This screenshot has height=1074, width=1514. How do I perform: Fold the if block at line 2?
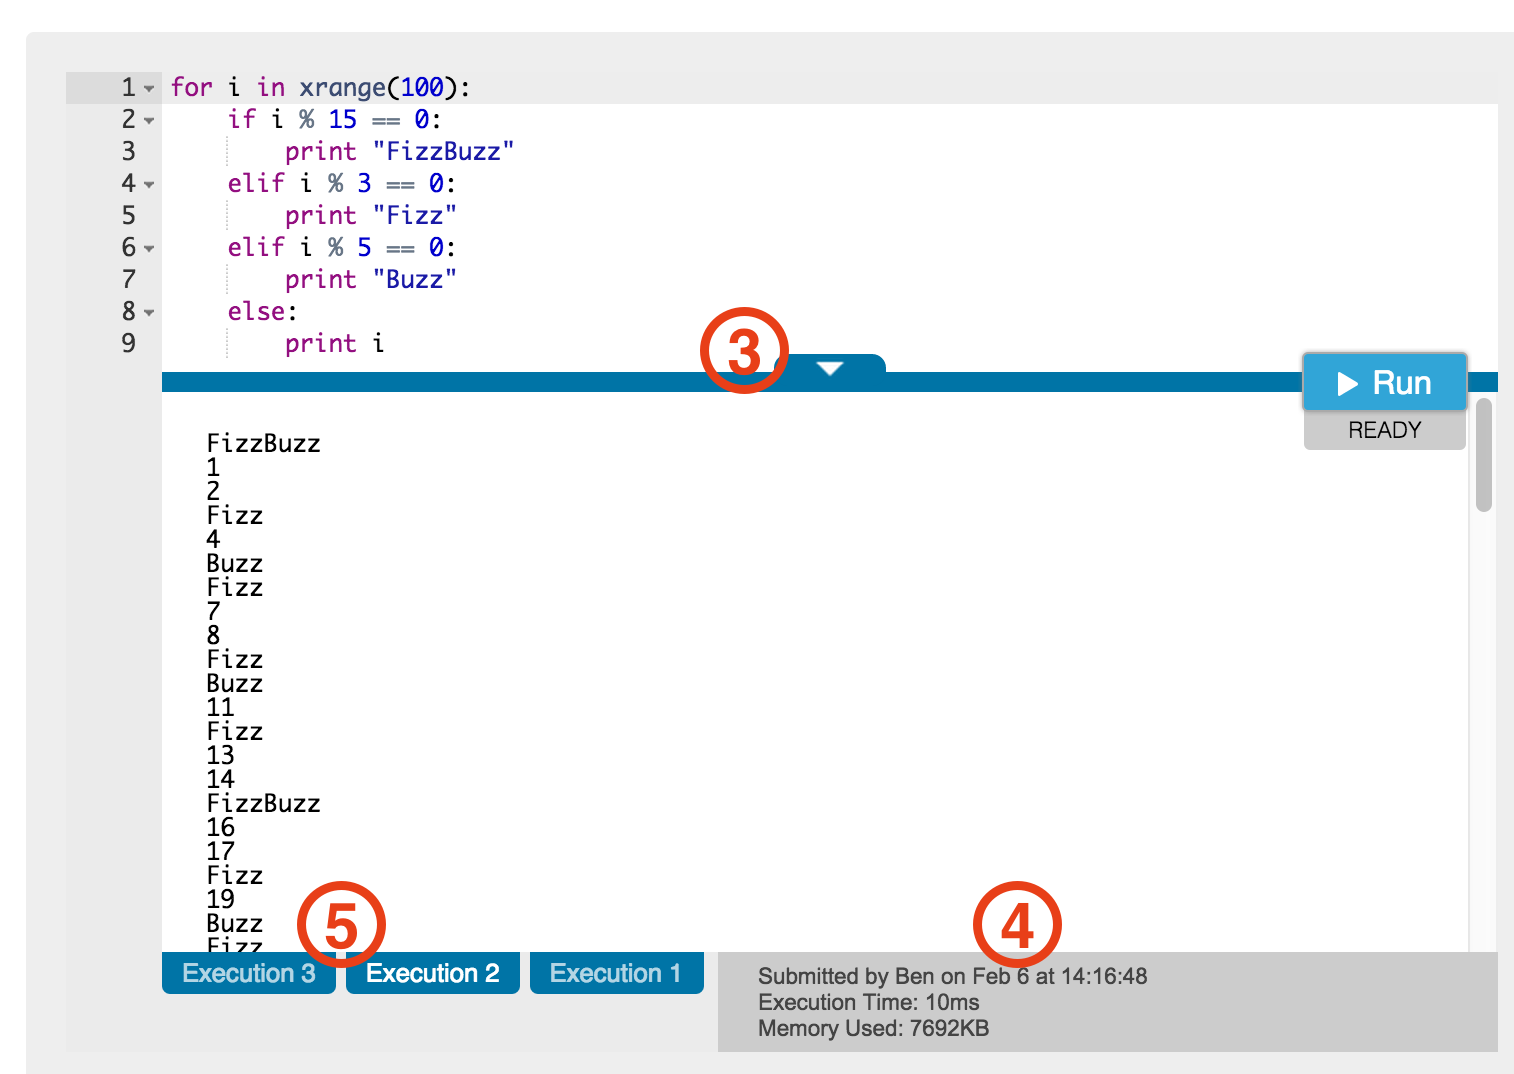click(149, 121)
